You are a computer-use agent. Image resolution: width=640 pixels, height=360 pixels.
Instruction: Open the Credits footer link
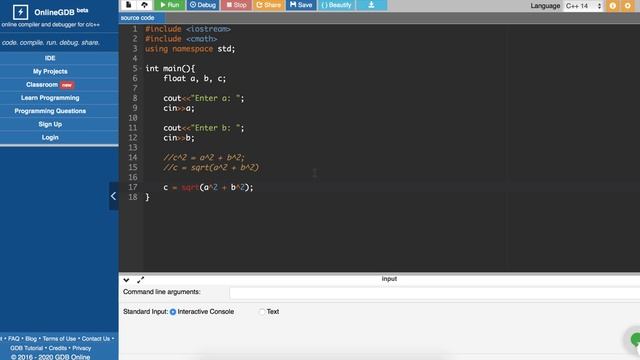click(58, 348)
